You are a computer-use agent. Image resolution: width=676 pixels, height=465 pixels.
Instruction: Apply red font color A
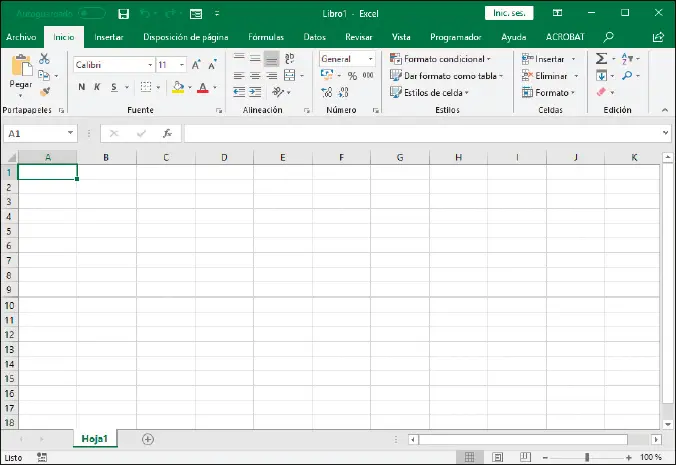point(203,87)
